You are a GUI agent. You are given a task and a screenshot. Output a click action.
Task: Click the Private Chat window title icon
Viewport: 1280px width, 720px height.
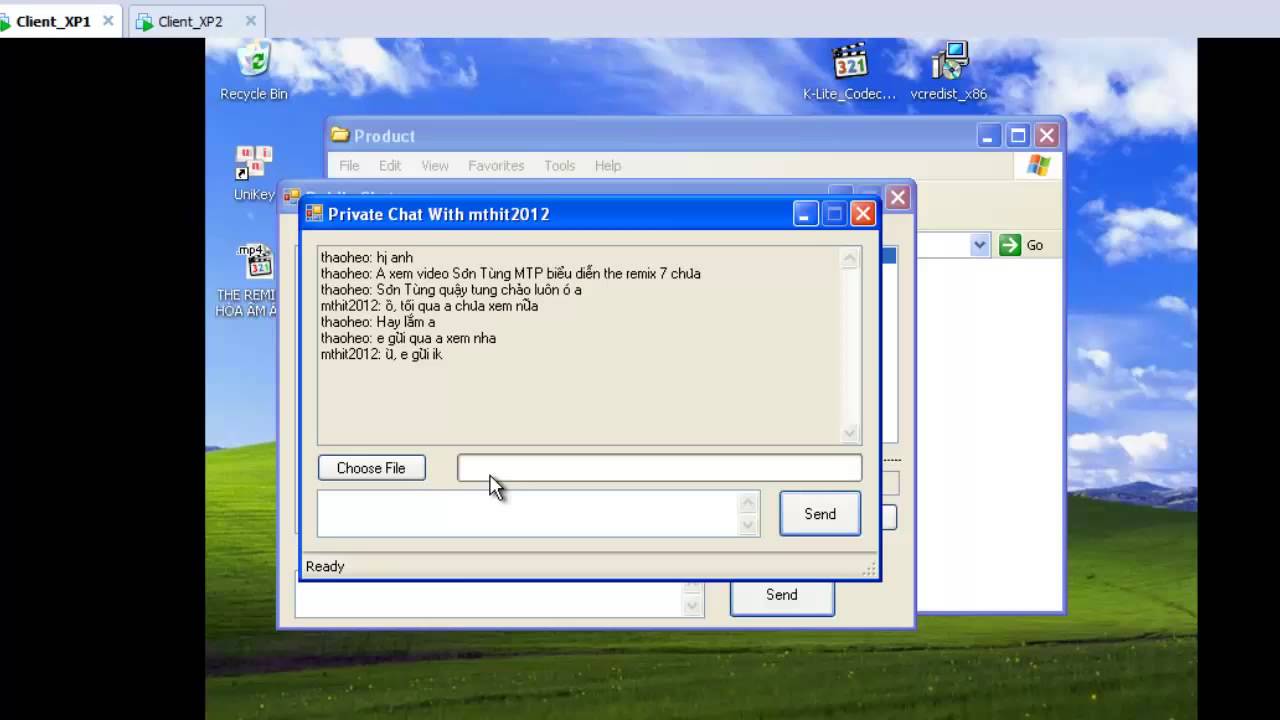click(314, 213)
